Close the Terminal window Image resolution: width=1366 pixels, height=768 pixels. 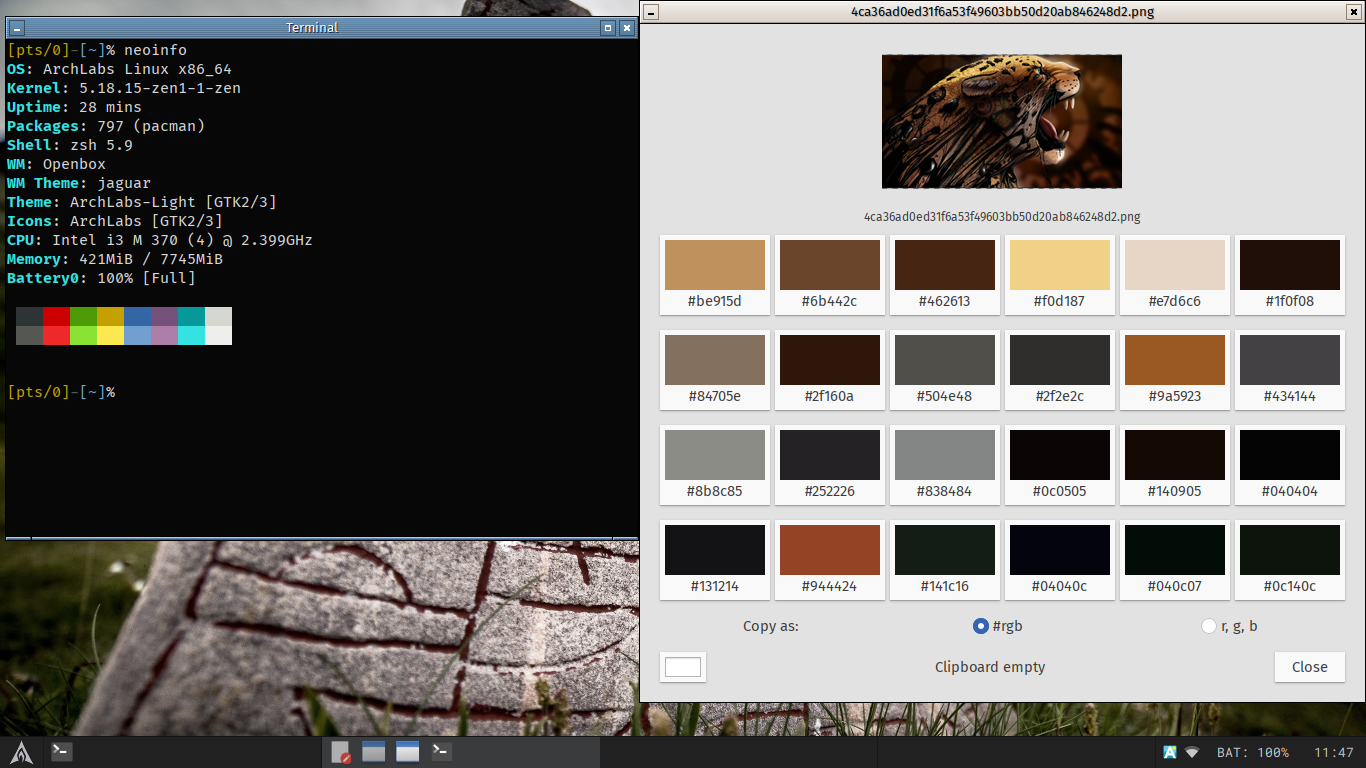click(627, 28)
